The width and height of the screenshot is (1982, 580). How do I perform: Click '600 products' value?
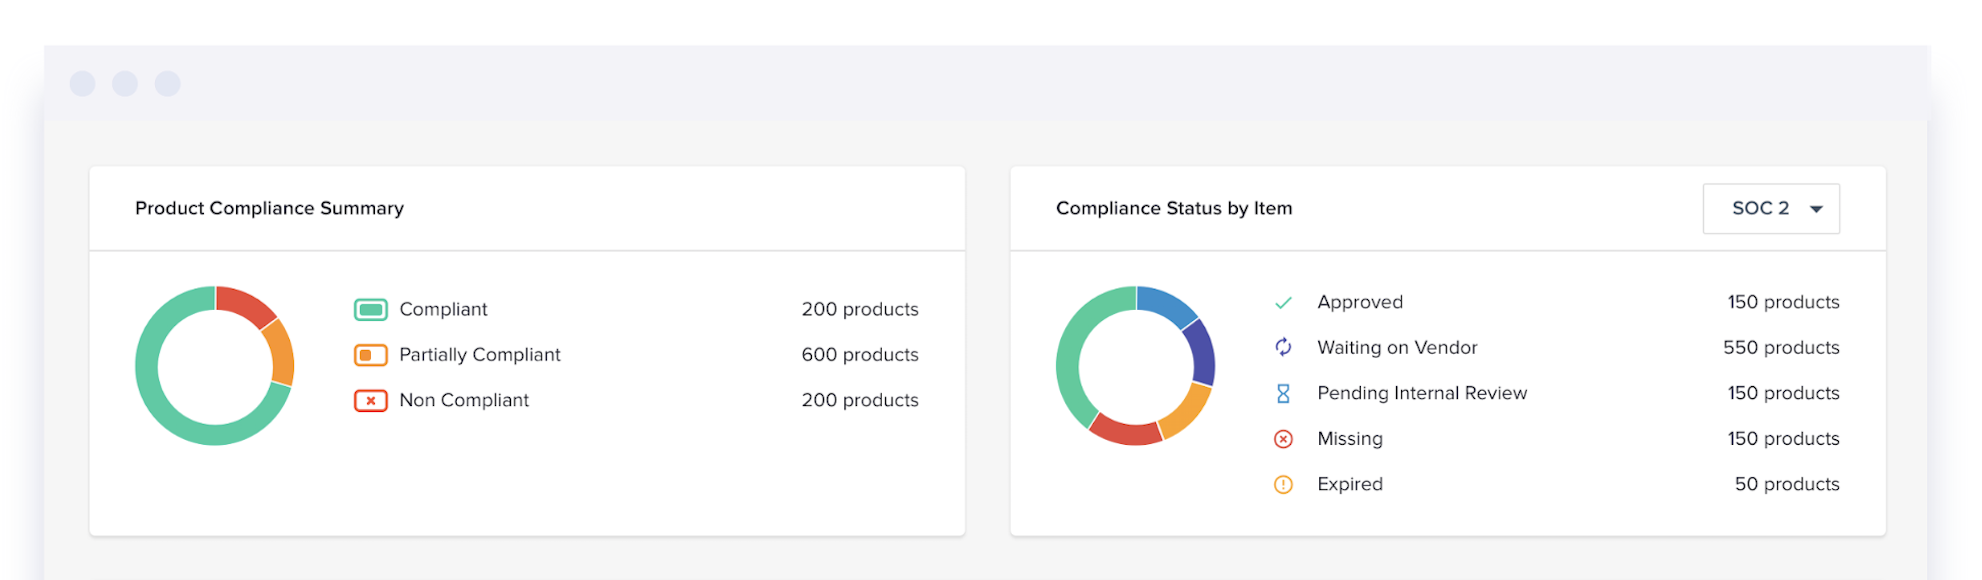coord(860,355)
